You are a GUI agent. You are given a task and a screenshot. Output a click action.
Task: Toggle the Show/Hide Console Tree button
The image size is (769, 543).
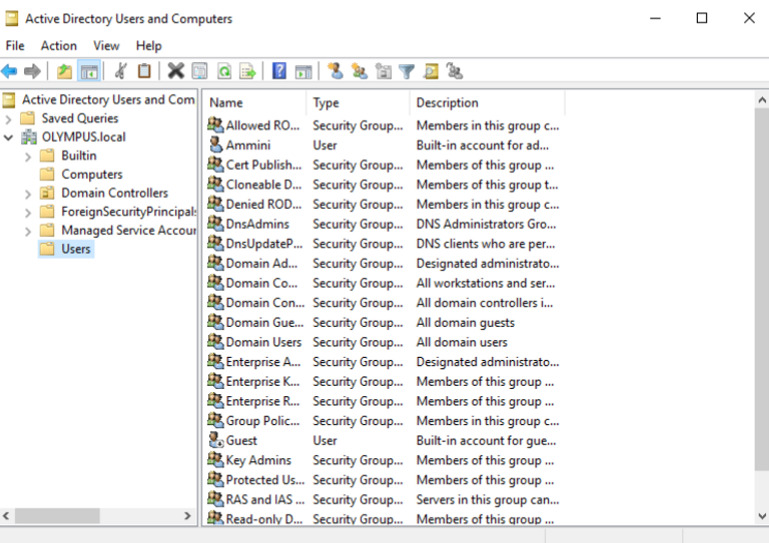89,71
